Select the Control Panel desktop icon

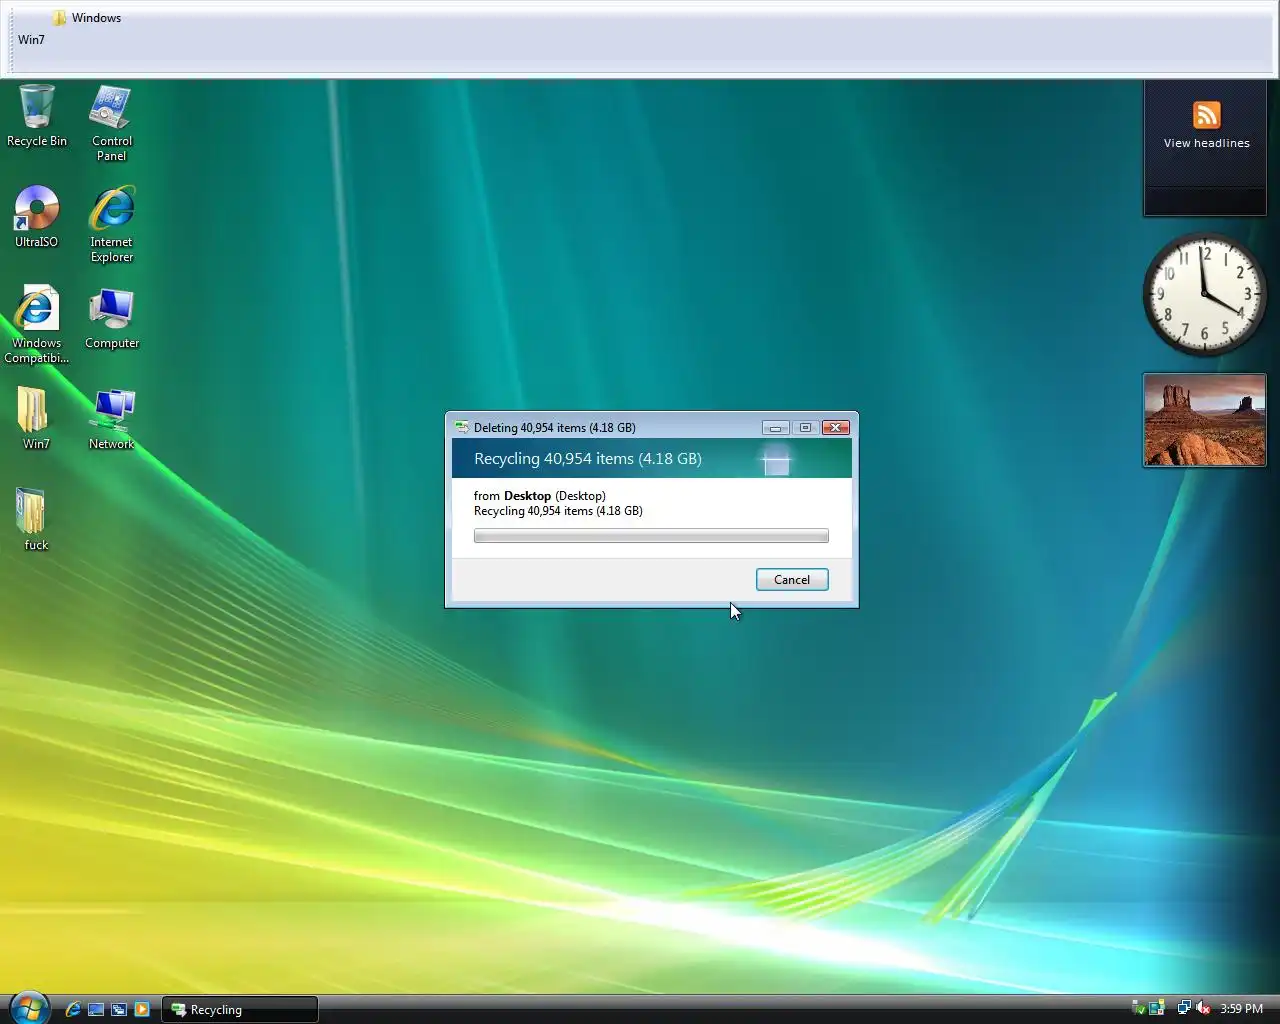[111, 123]
